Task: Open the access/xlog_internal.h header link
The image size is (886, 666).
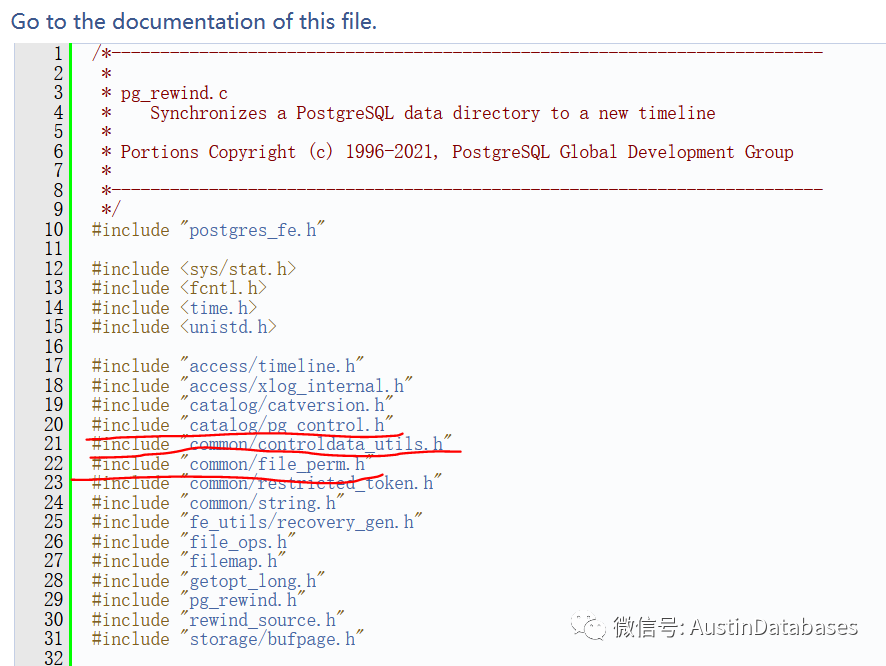Action: 297,386
